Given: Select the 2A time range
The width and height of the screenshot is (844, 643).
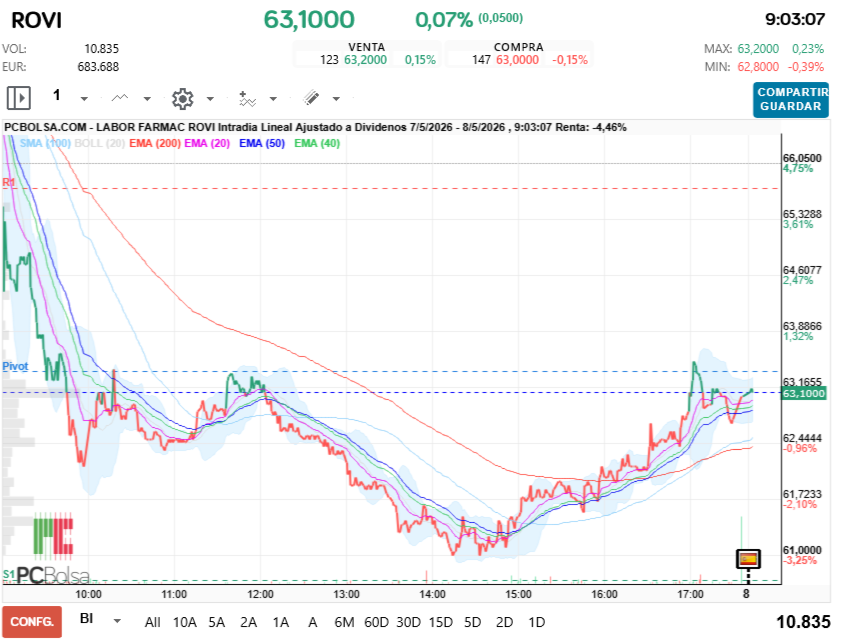Looking at the screenshot, I should (x=248, y=623).
